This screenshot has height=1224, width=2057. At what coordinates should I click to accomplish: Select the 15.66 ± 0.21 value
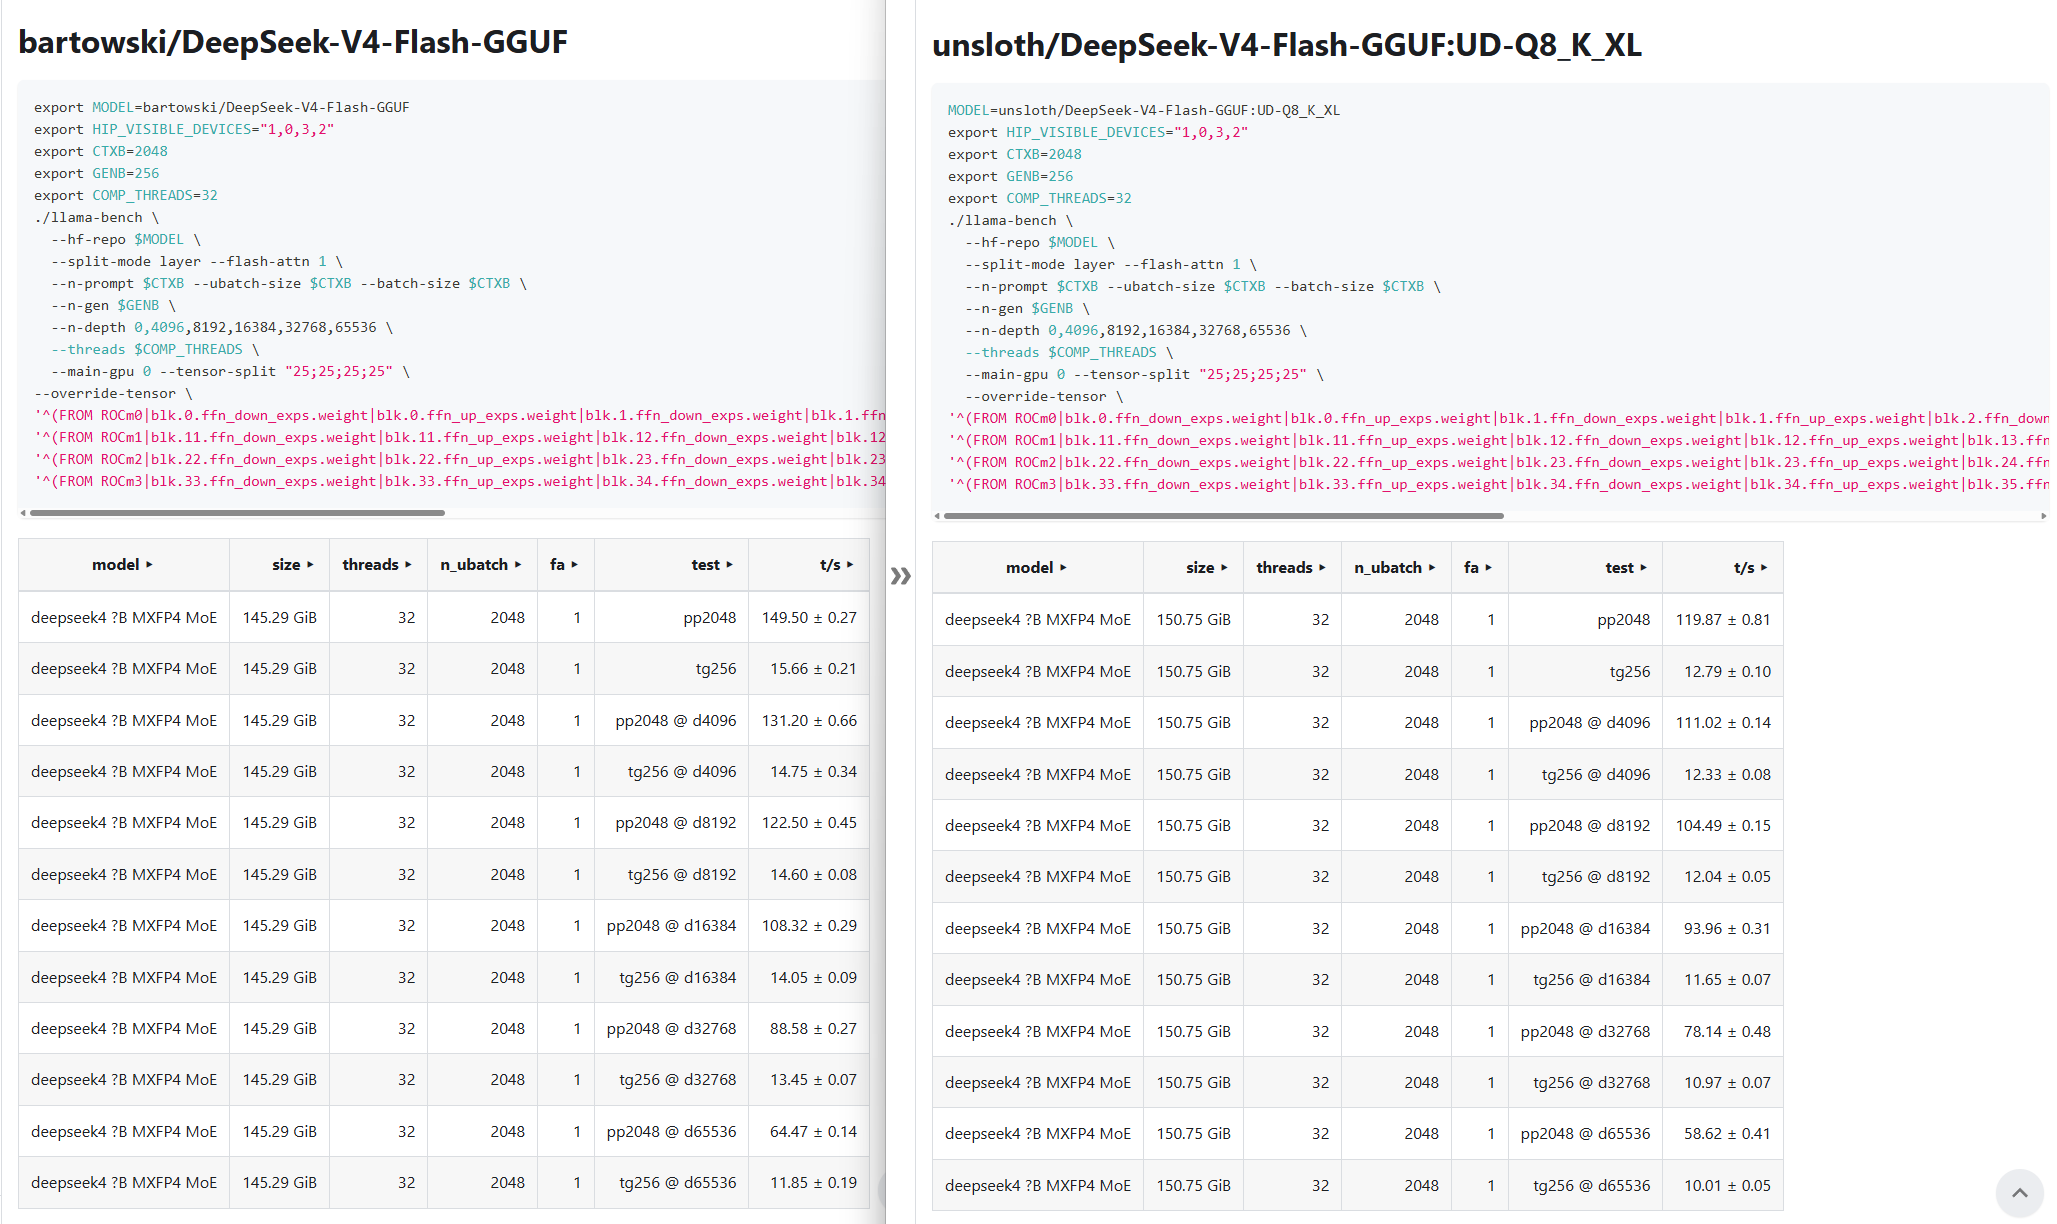pos(813,669)
